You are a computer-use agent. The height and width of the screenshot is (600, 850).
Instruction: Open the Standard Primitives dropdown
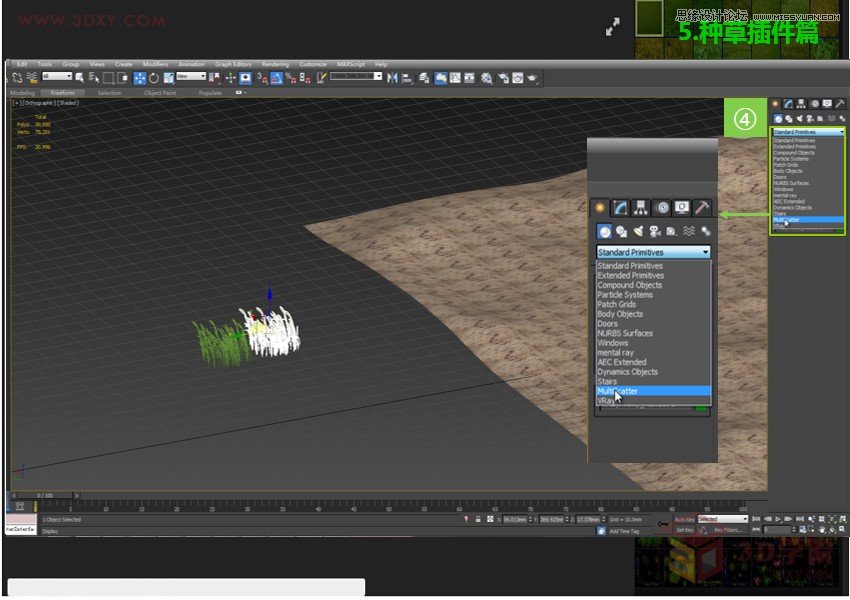[652, 251]
